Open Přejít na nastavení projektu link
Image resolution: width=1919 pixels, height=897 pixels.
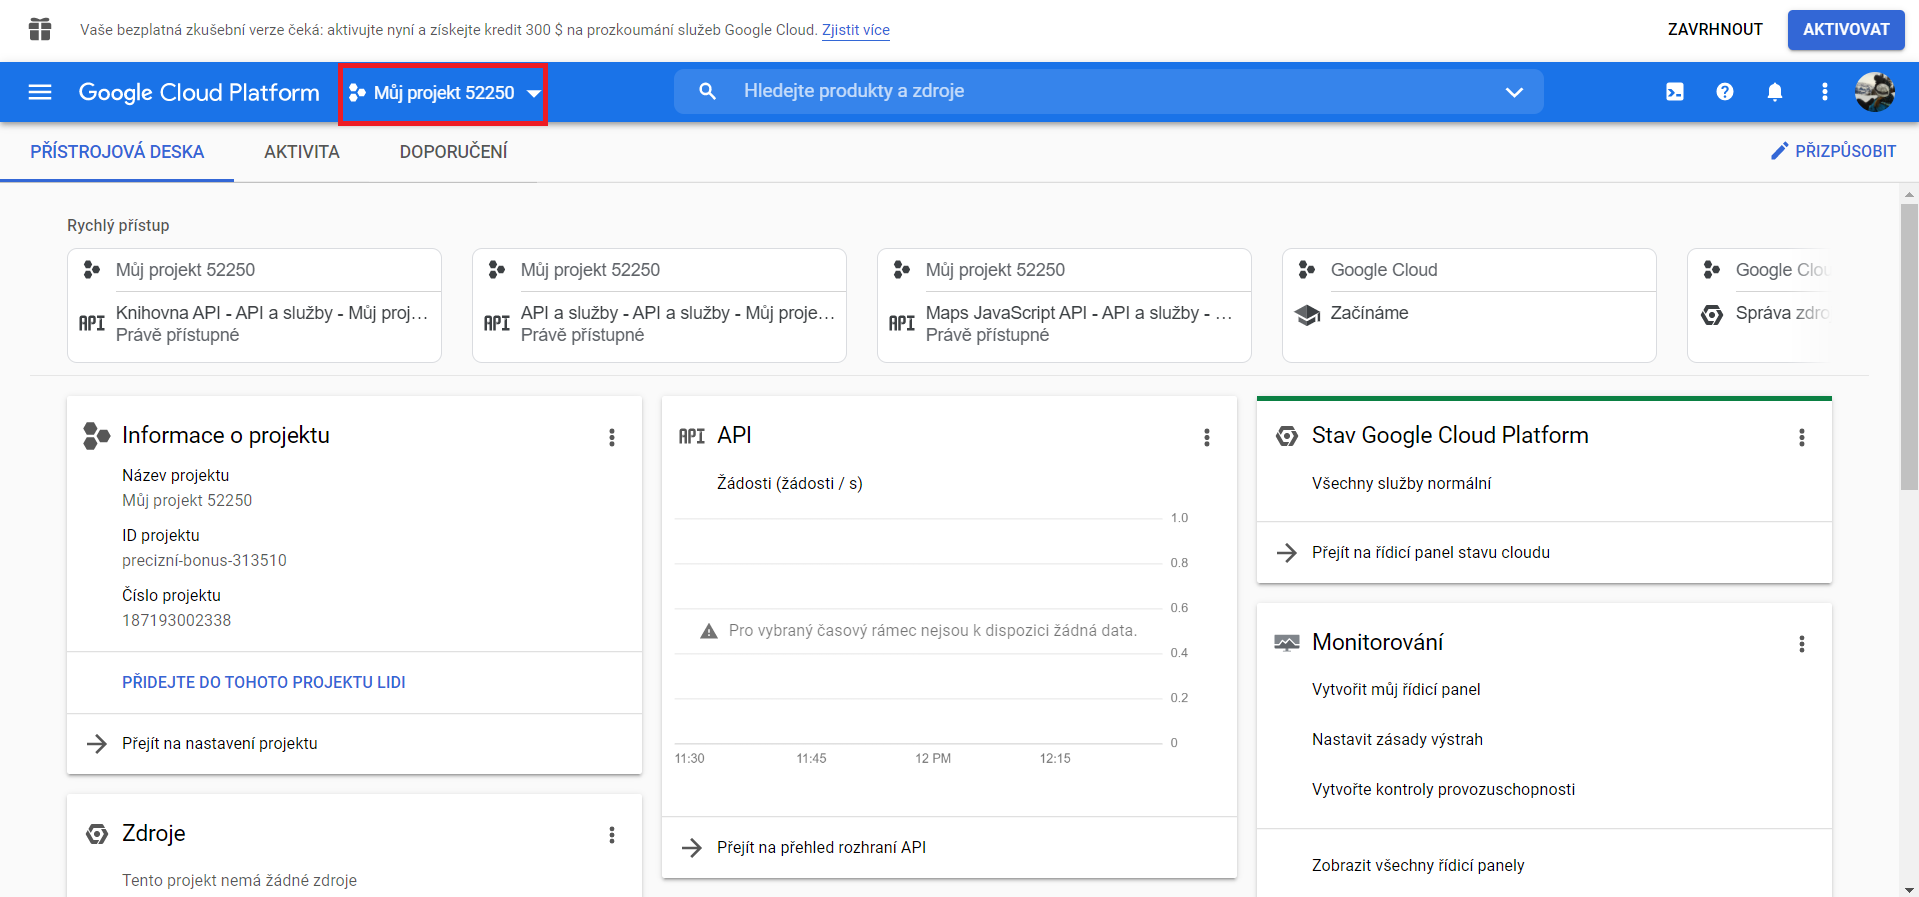tap(219, 743)
